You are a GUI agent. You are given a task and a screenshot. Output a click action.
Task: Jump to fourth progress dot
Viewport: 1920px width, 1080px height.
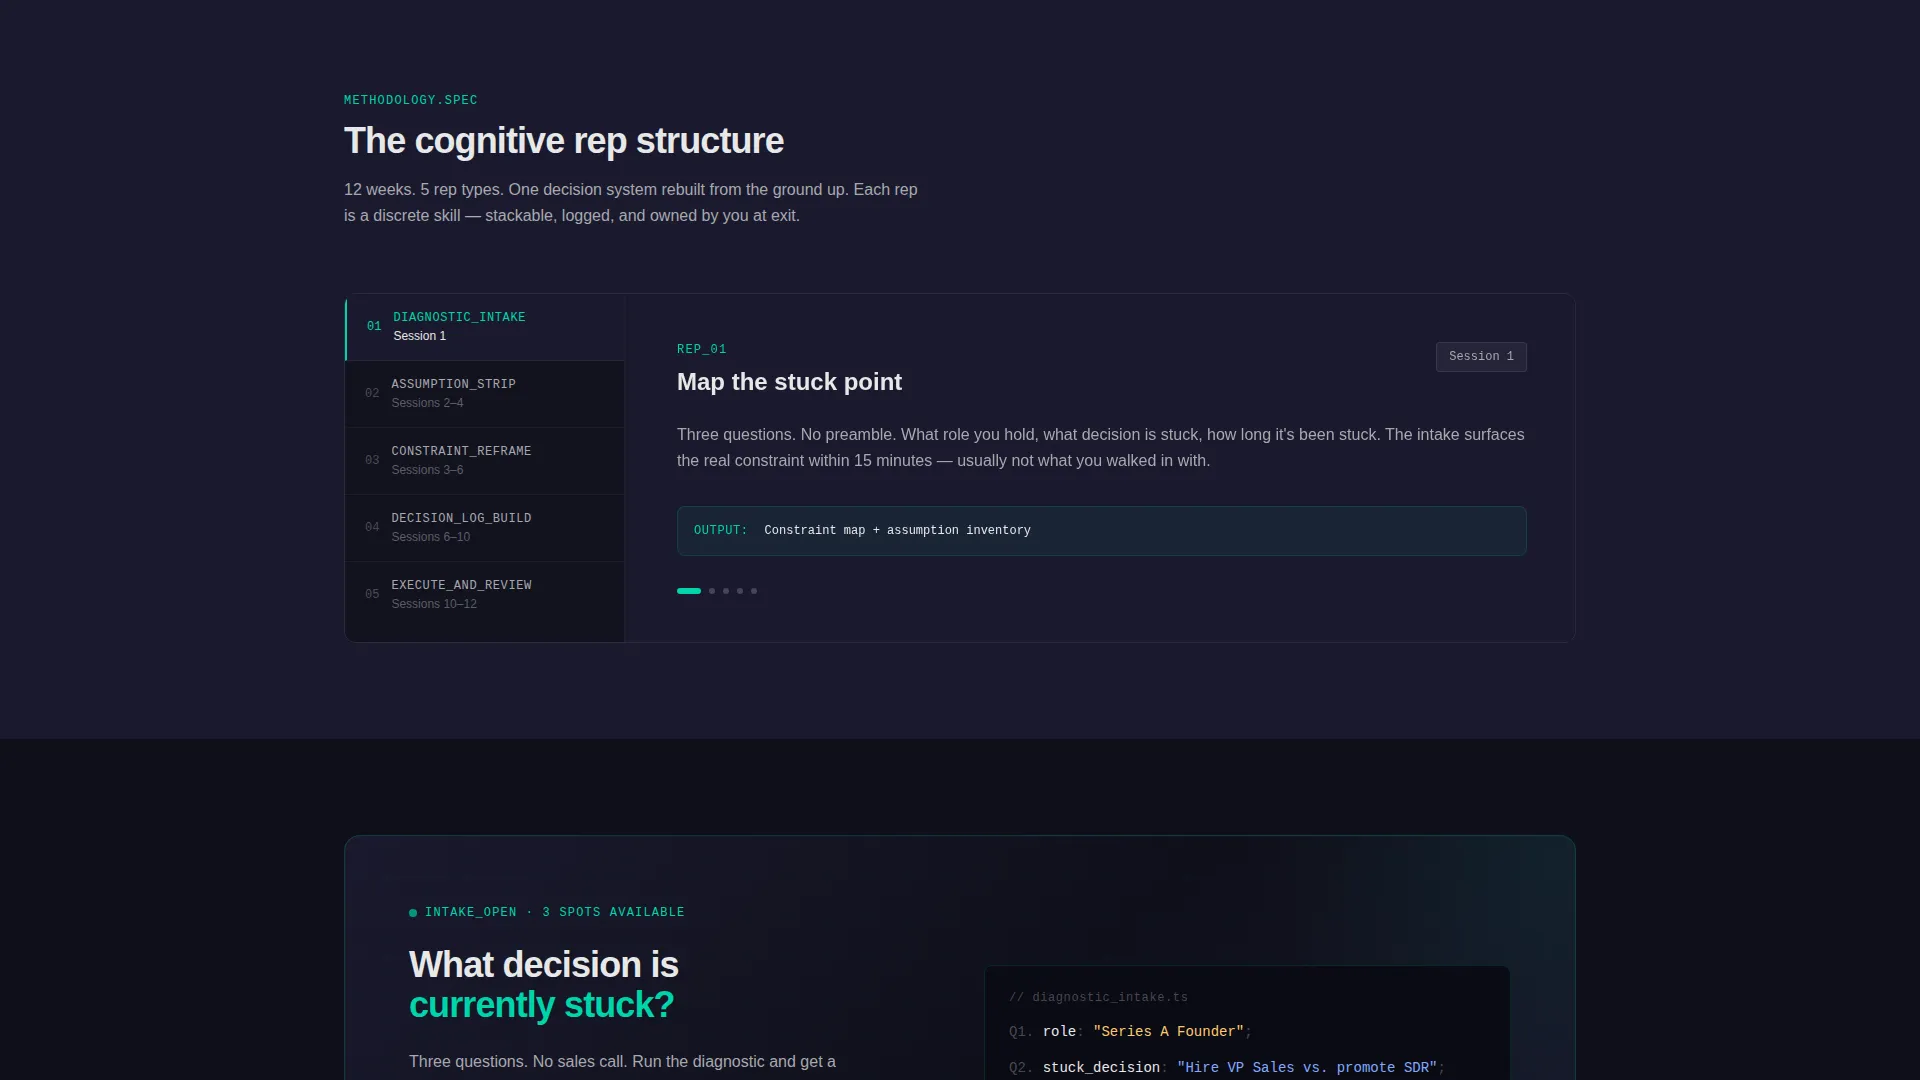point(740,591)
